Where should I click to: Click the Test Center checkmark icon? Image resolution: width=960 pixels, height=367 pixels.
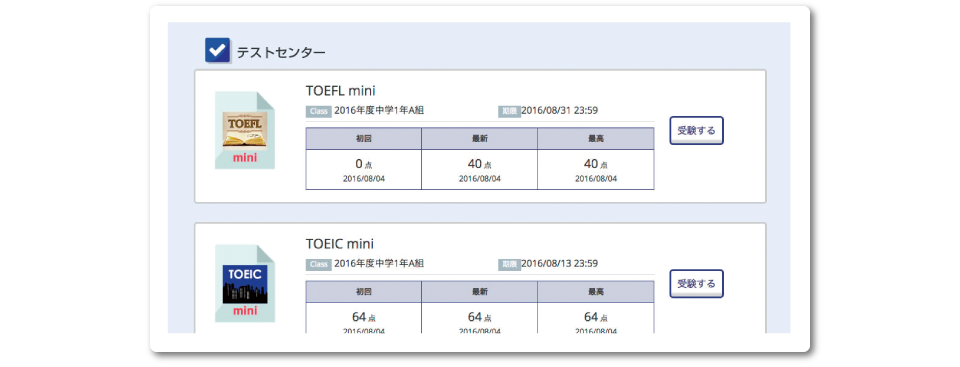point(217,50)
